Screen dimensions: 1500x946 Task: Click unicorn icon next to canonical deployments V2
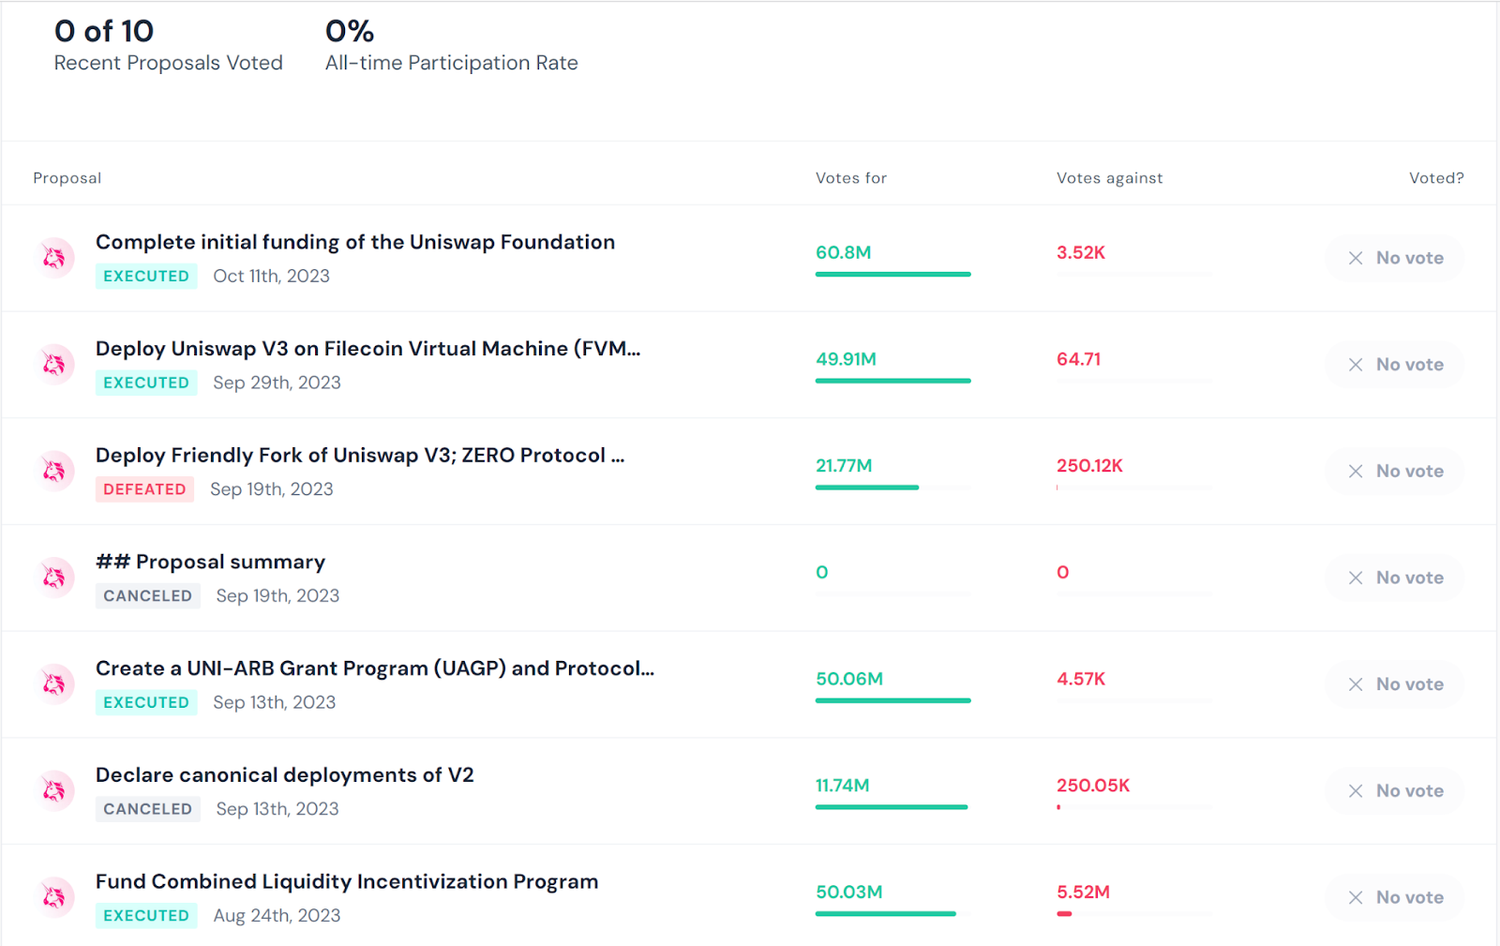coord(55,791)
